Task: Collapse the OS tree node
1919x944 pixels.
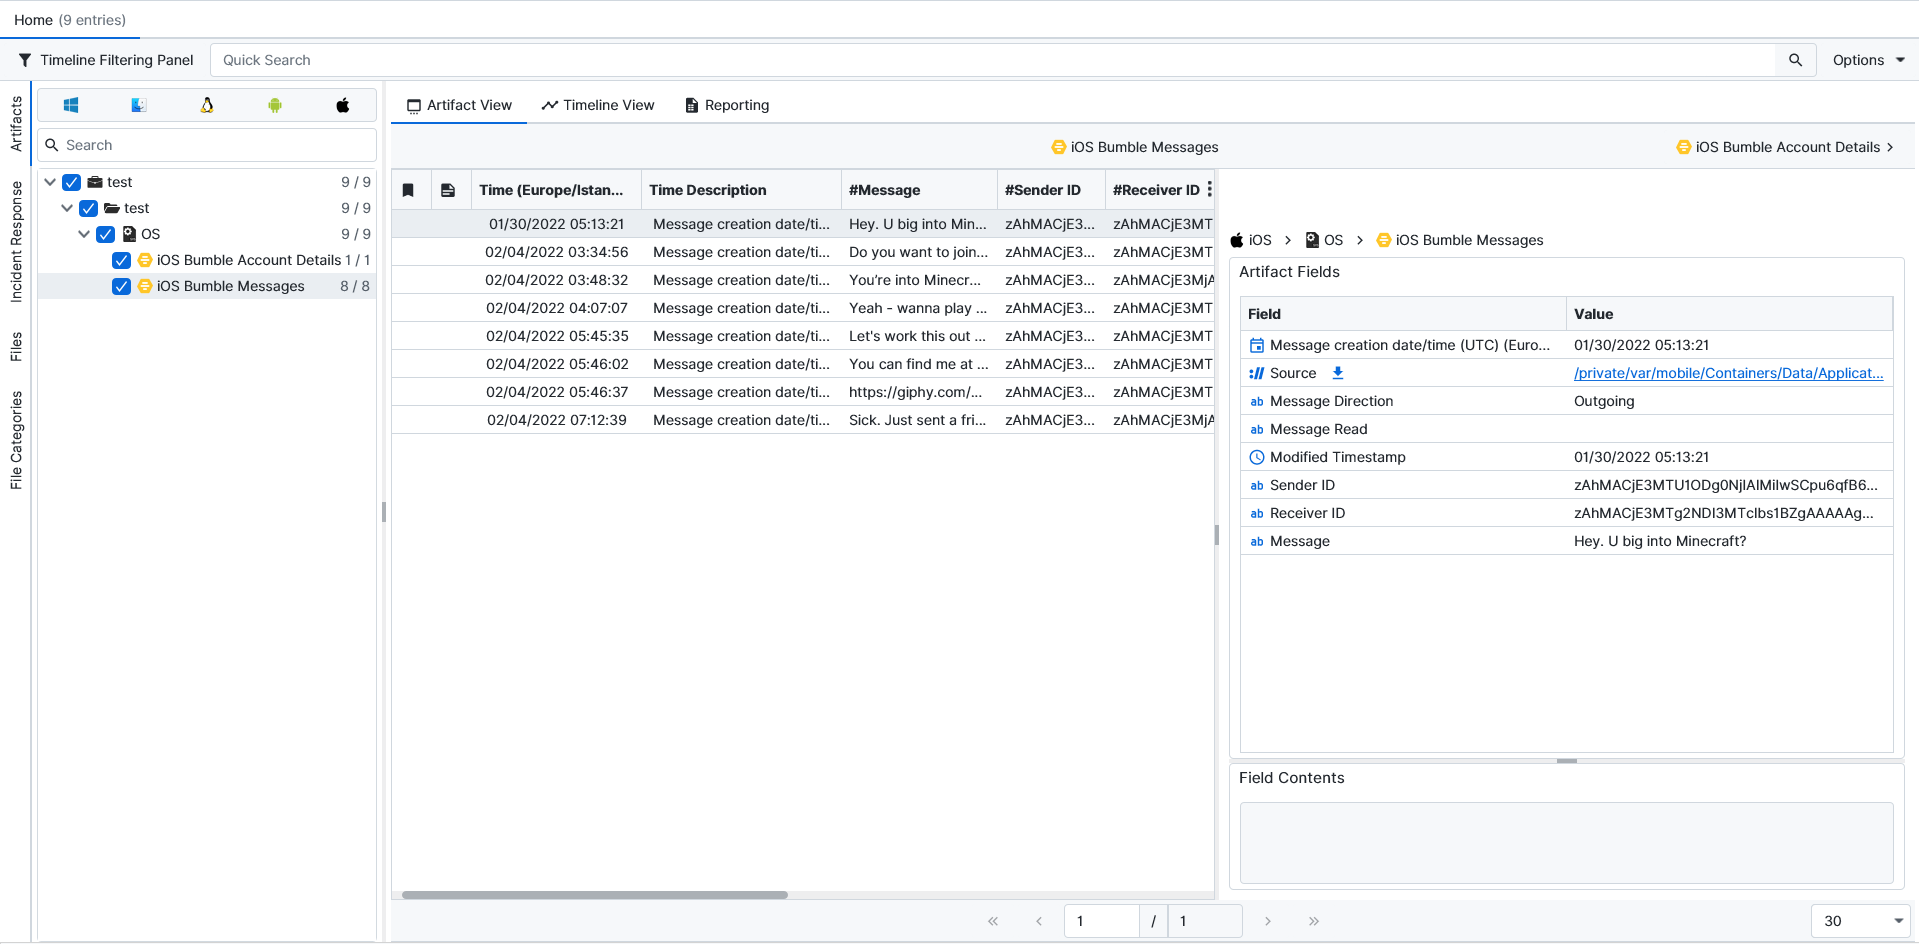Action: click(x=84, y=234)
